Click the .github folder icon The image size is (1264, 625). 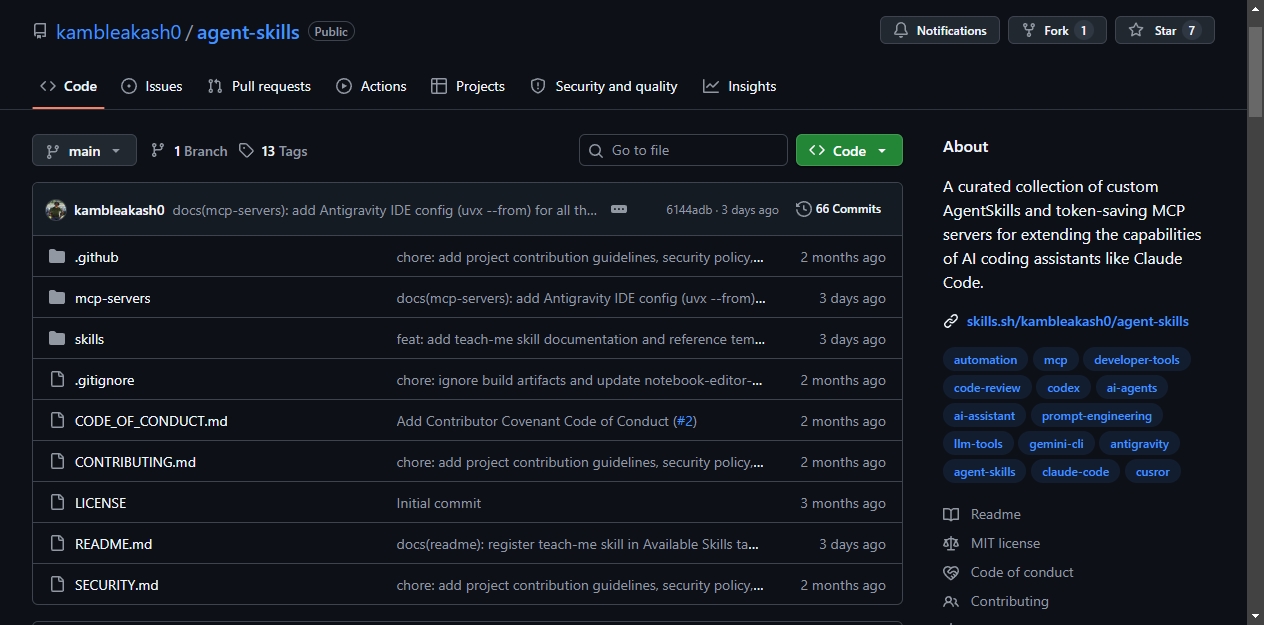pos(57,257)
